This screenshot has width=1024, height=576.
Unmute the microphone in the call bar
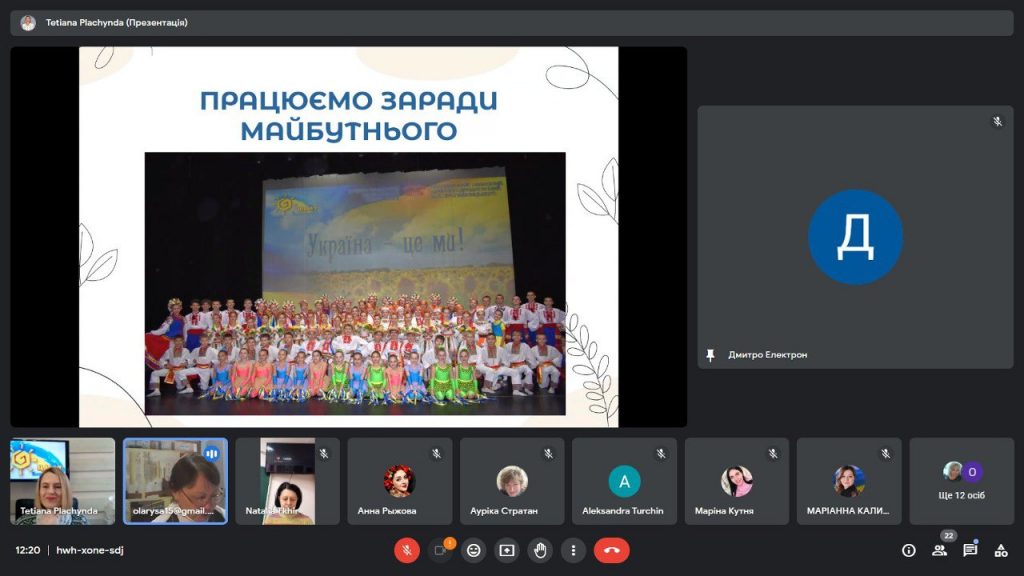[407, 550]
